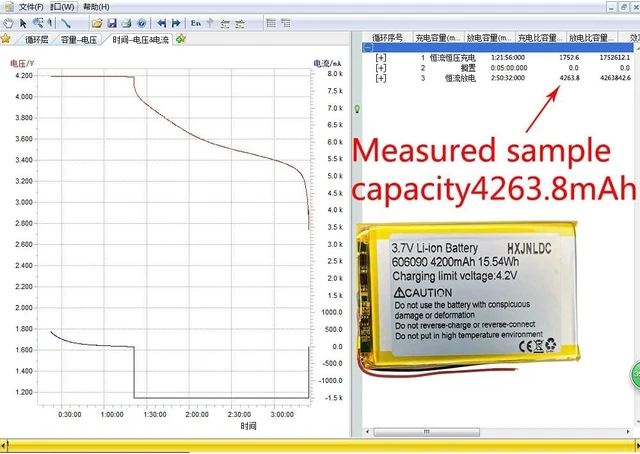
Task: Click the yellow bottom bar's right arrow
Action: [x=637, y=445]
